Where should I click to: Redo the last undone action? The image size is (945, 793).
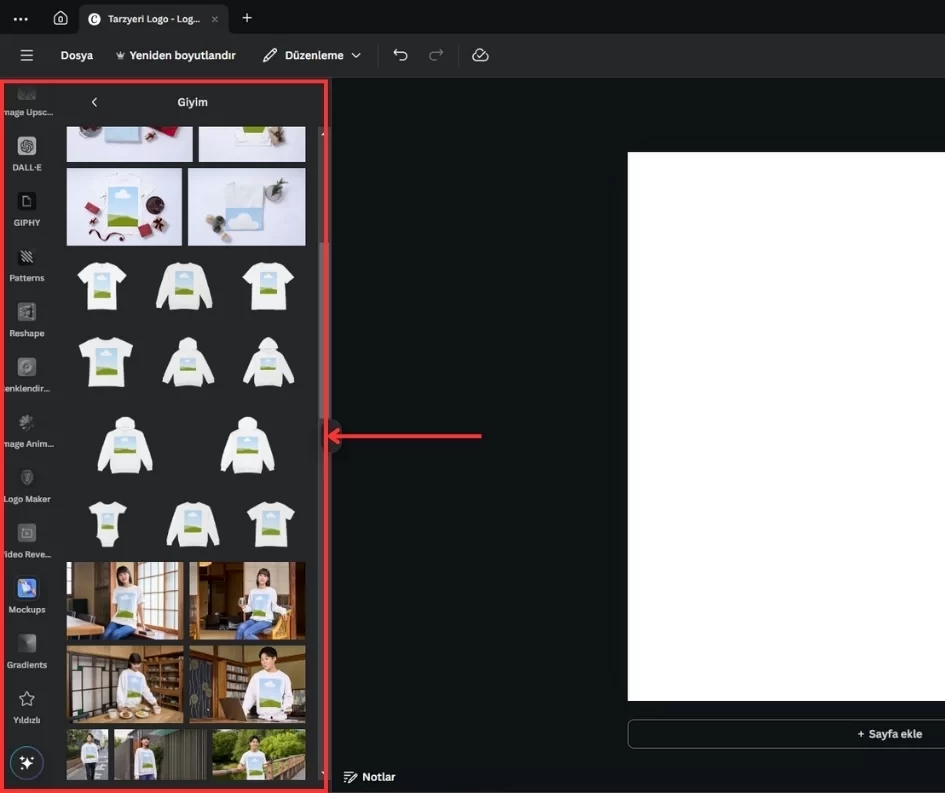436,55
